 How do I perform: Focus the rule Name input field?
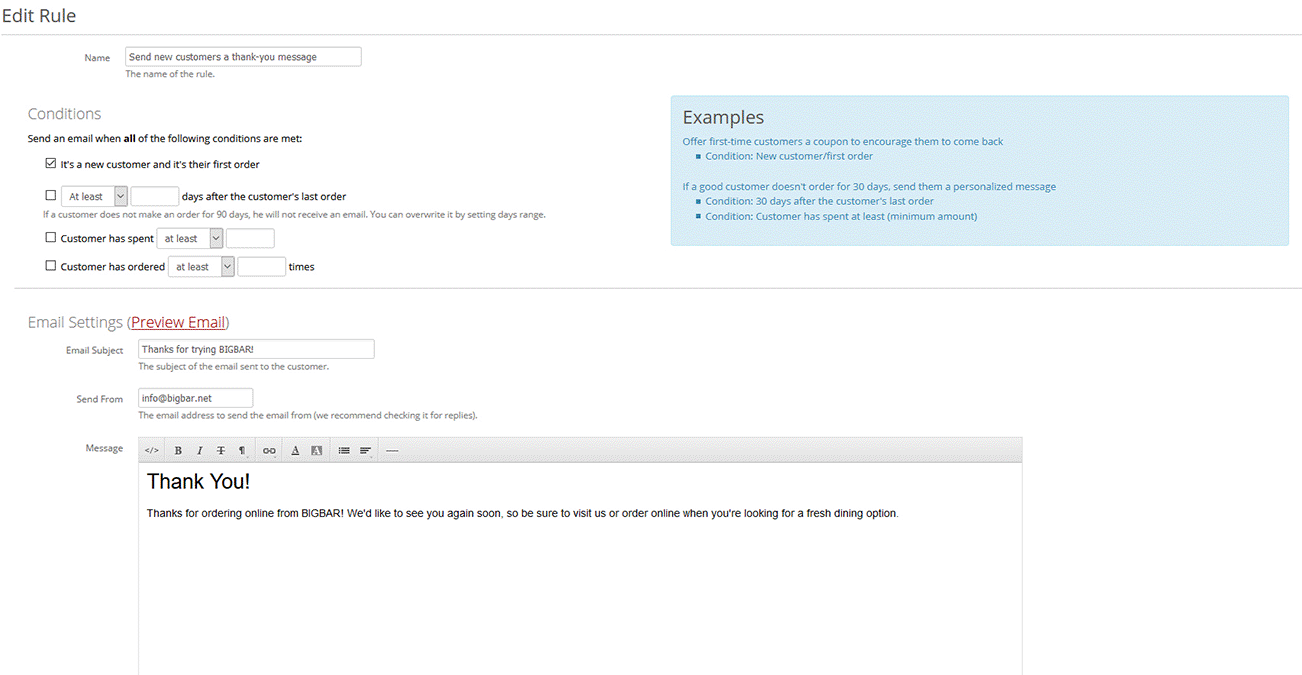click(243, 57)
